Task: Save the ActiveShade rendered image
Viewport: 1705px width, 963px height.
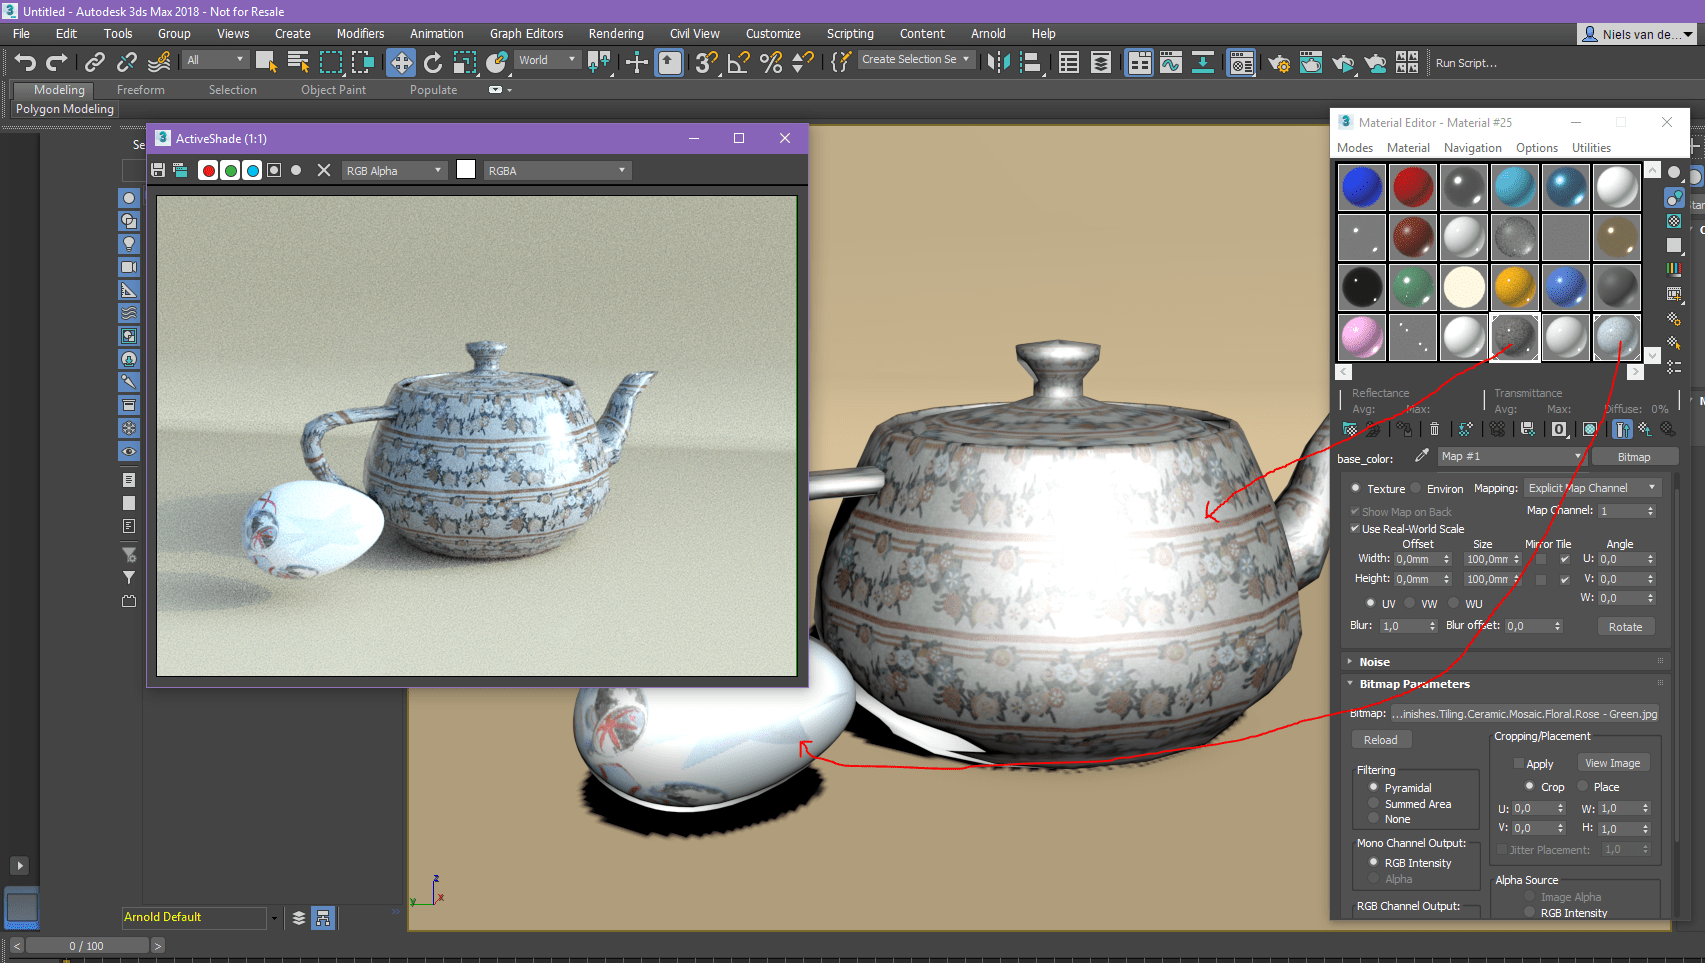Action: coord(158,170)
